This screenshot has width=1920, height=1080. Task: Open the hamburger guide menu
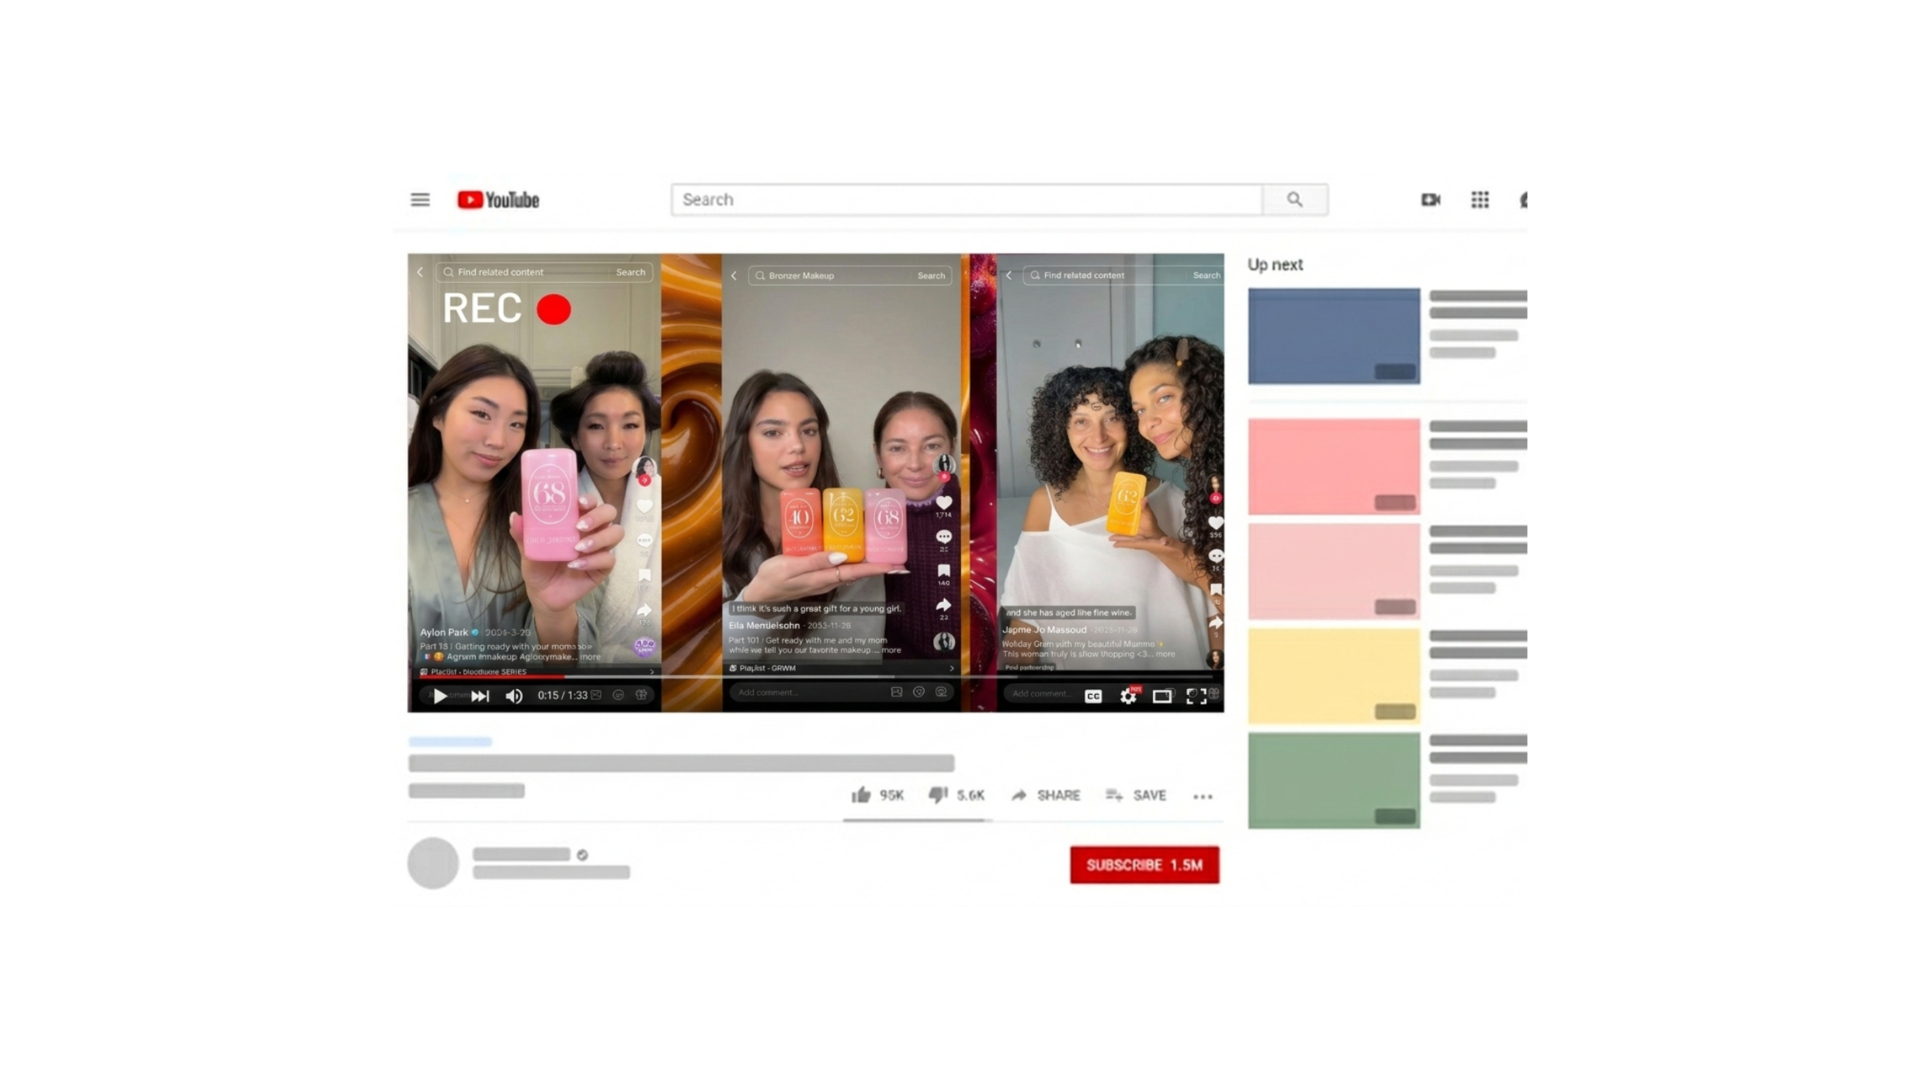[420, 200]
